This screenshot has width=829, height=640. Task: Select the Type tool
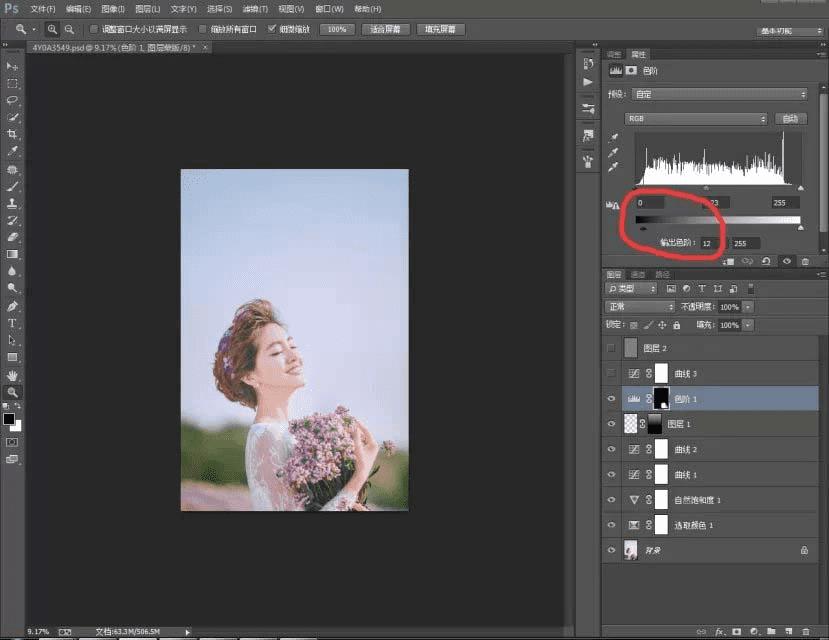click(13, 323)
